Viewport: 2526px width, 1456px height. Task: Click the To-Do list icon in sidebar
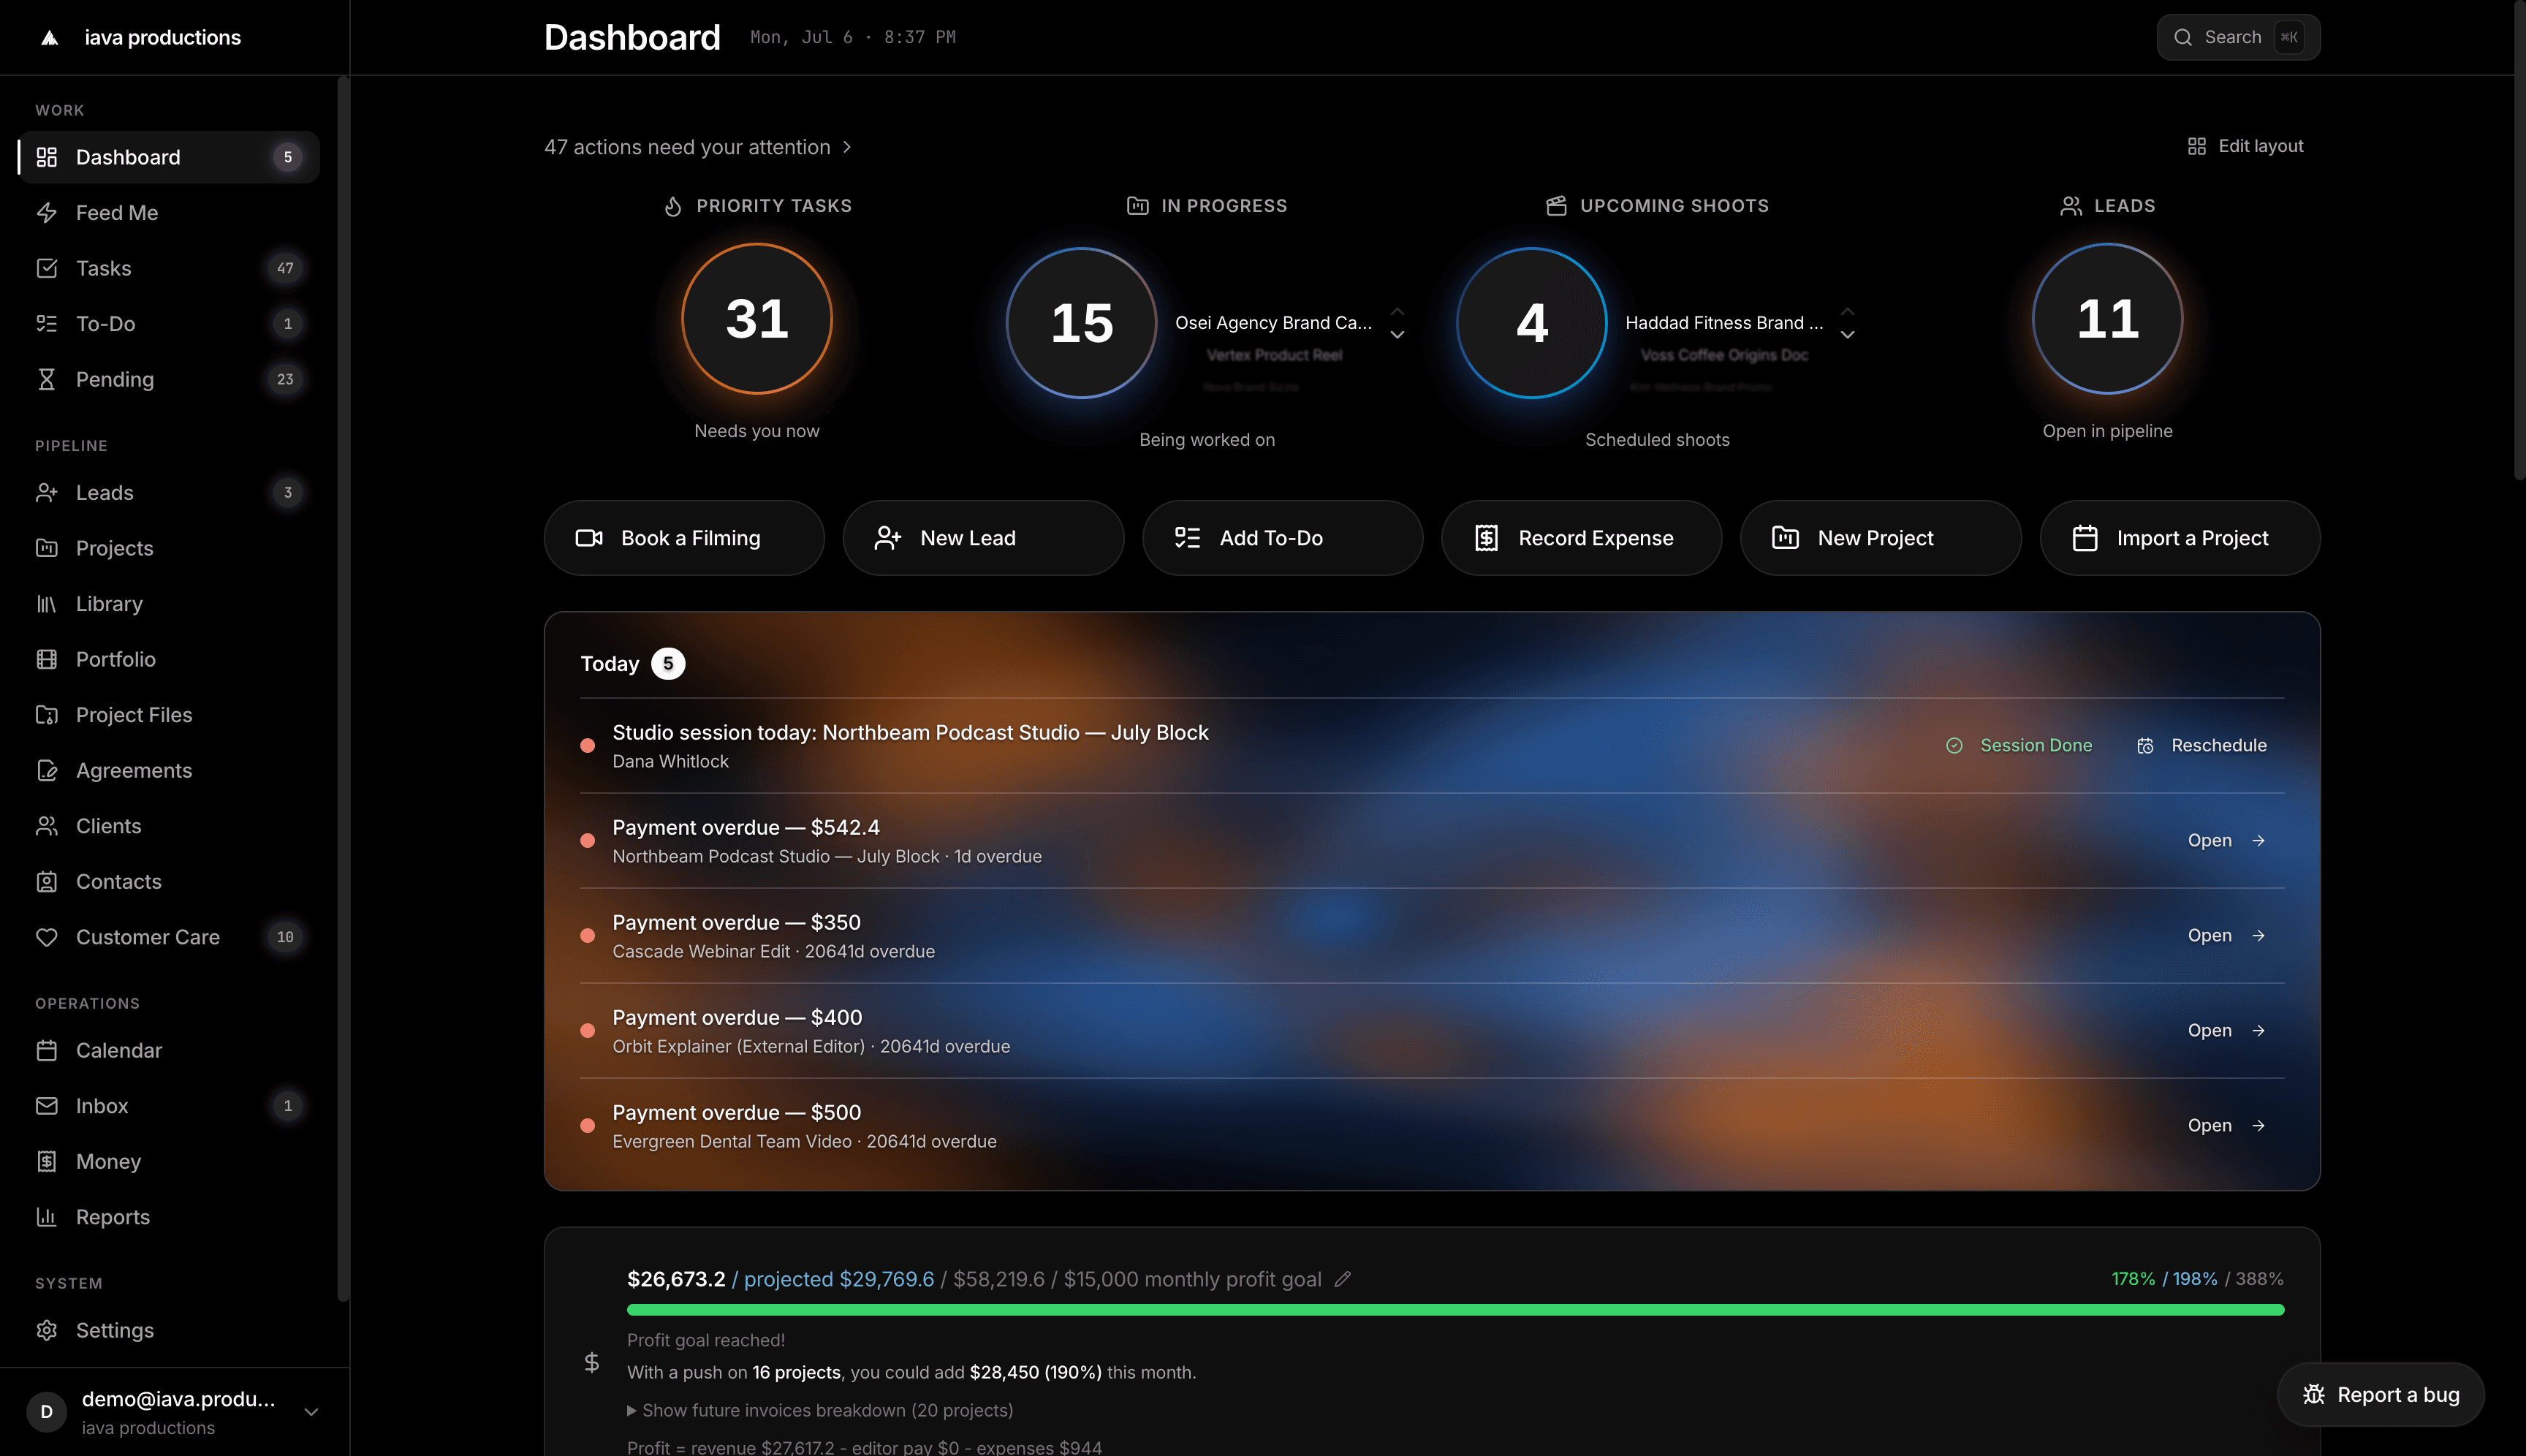(46, 324)
